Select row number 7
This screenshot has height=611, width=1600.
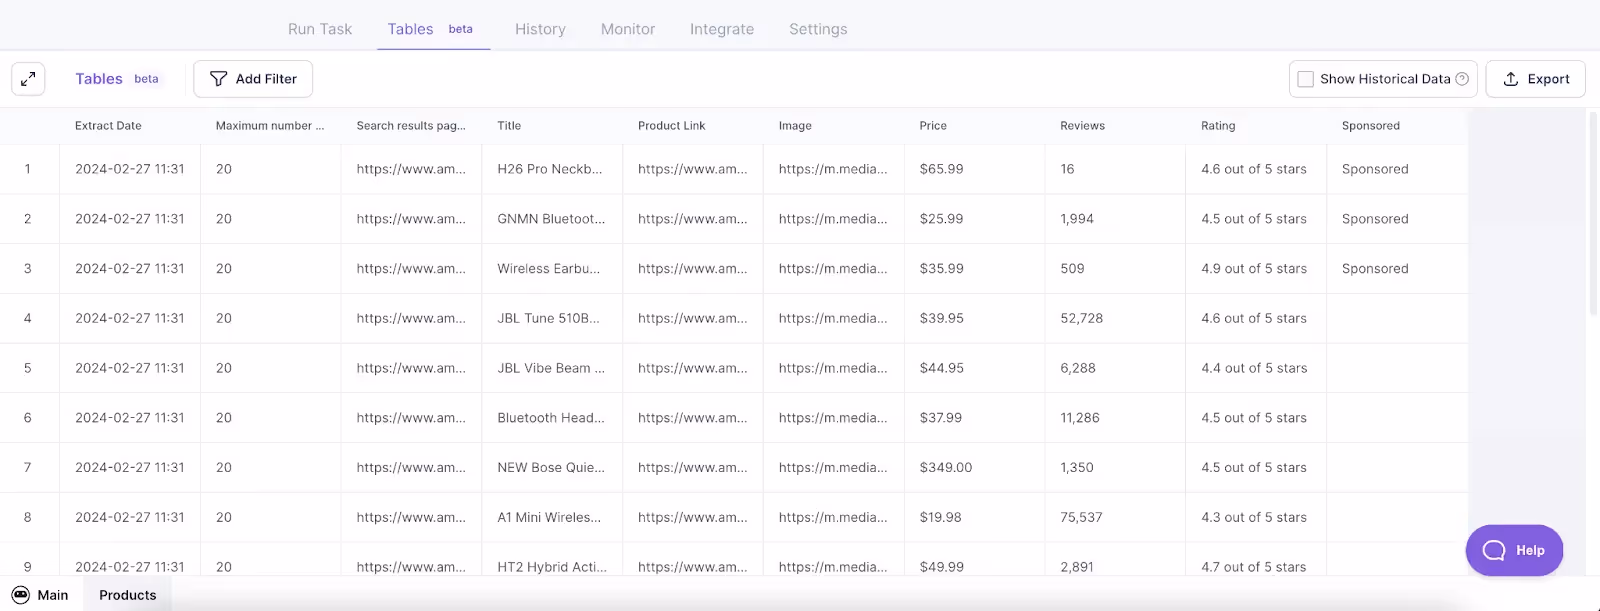point(28,467)
